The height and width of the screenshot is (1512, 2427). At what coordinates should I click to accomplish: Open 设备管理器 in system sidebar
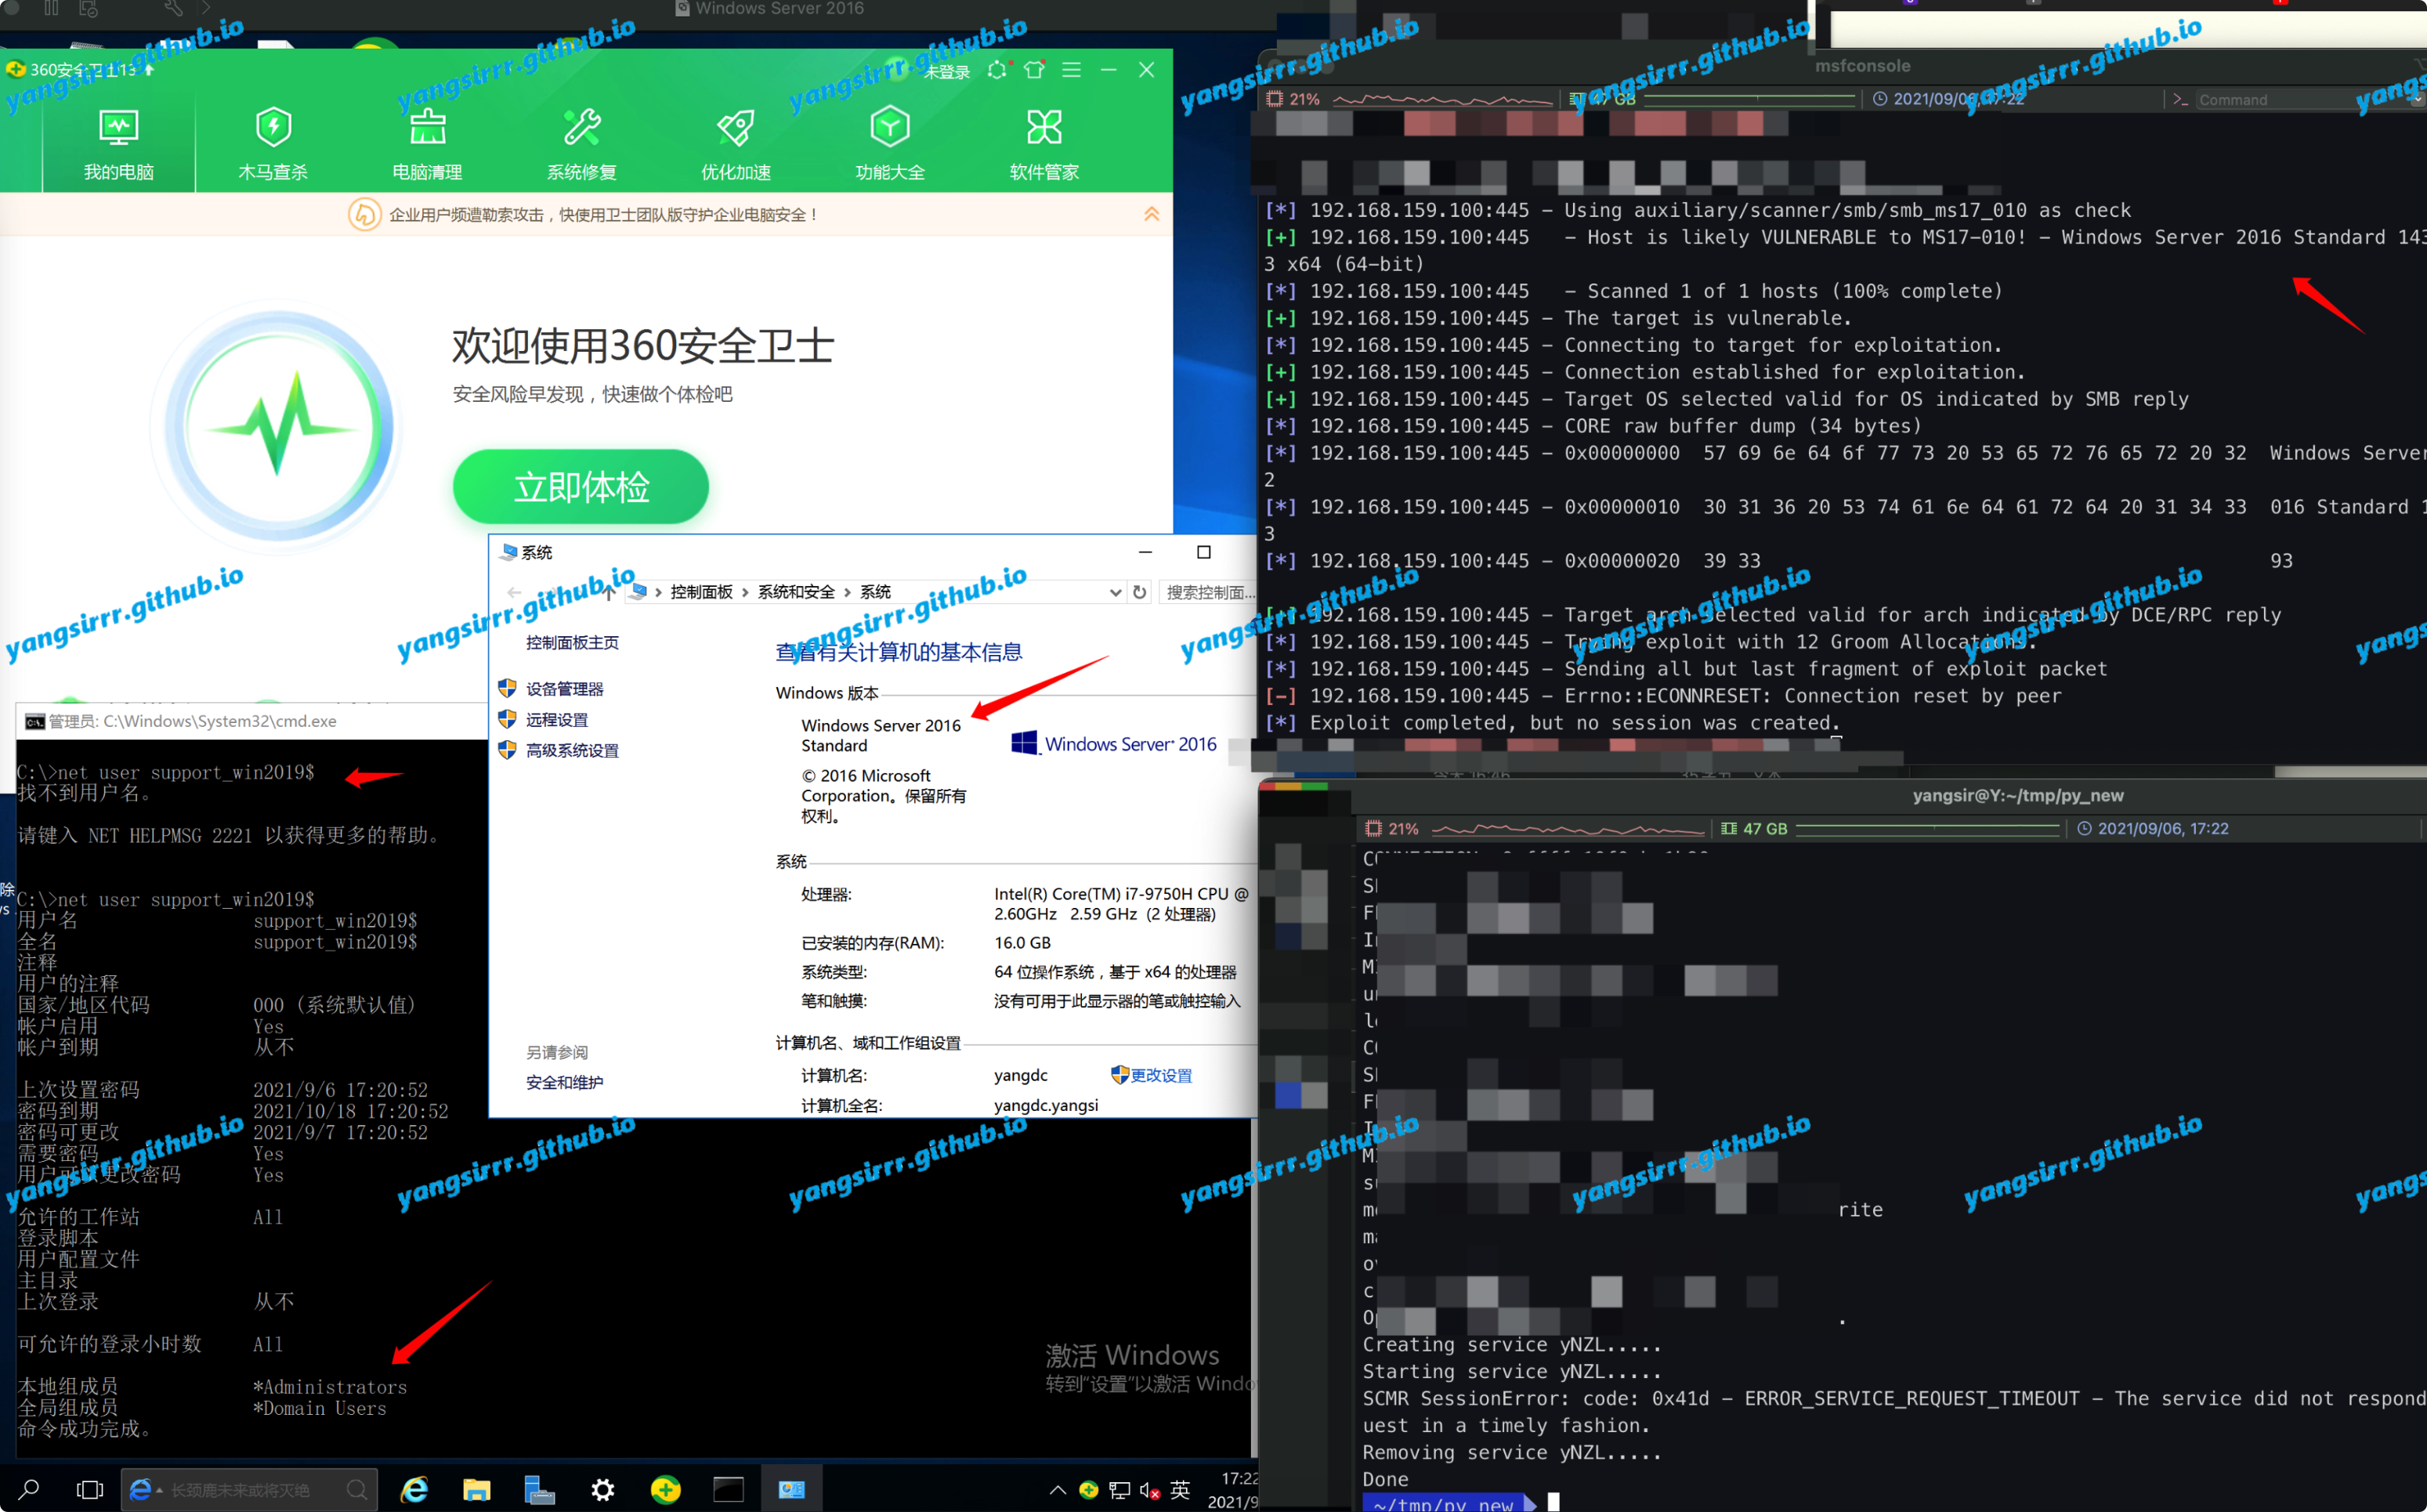pyautogui.click(x=564, y=689)
